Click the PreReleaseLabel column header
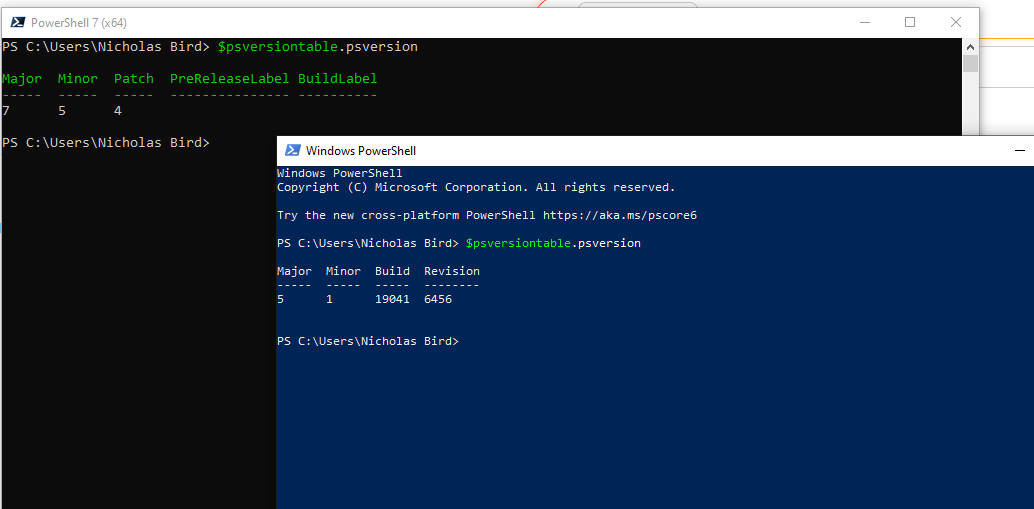Viewport: 1034px width, 509px height. pyautogui.click(x=229, y=79)
